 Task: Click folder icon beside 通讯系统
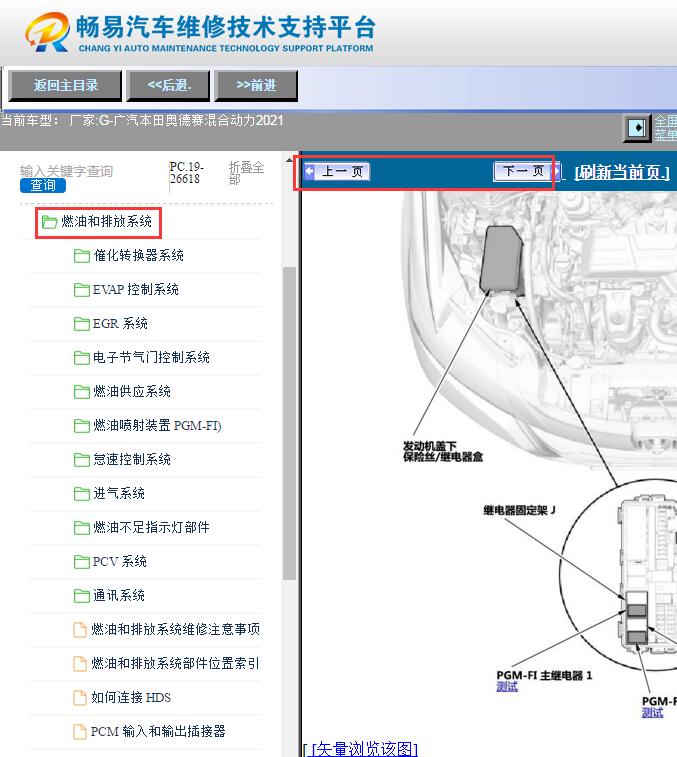[x=82, y=596]
